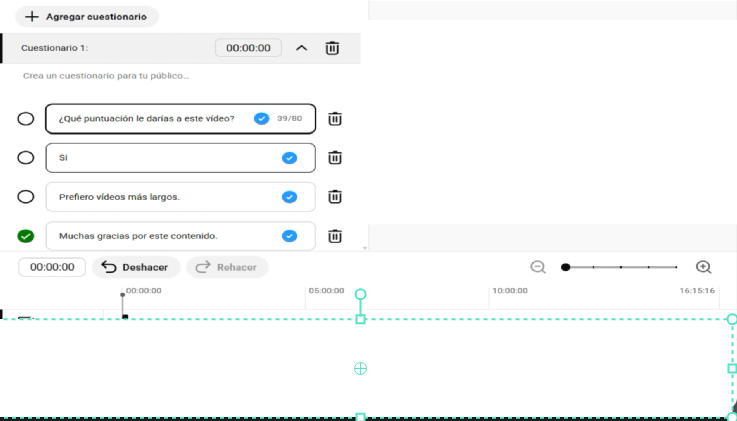Toggle the green checked 'Muchas gracias' answer
Viewport: 737px width, 421px height.
click(26, 236)
